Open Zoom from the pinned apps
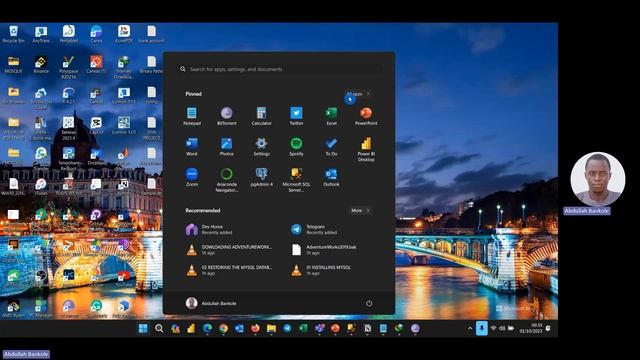The height and width of the screenshot is (360, 640). (192, 177)
